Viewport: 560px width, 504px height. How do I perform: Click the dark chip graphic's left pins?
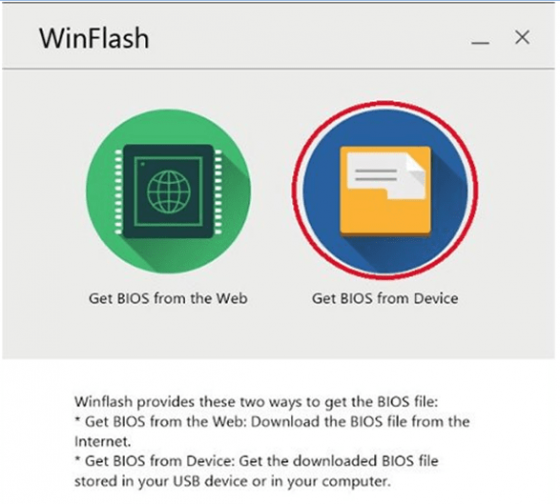pos(118,192)
